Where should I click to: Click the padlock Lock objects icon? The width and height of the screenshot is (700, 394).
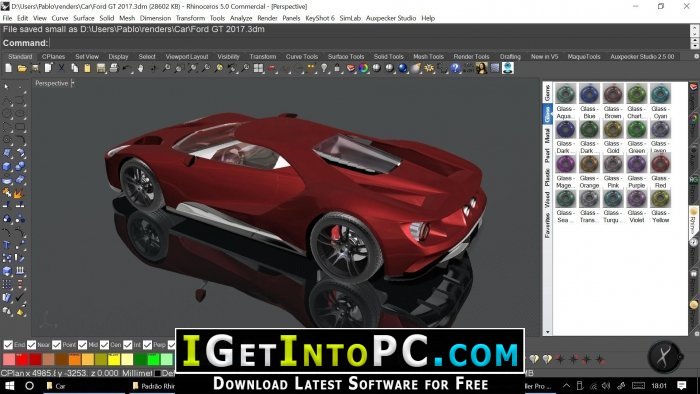coord(337,68)
